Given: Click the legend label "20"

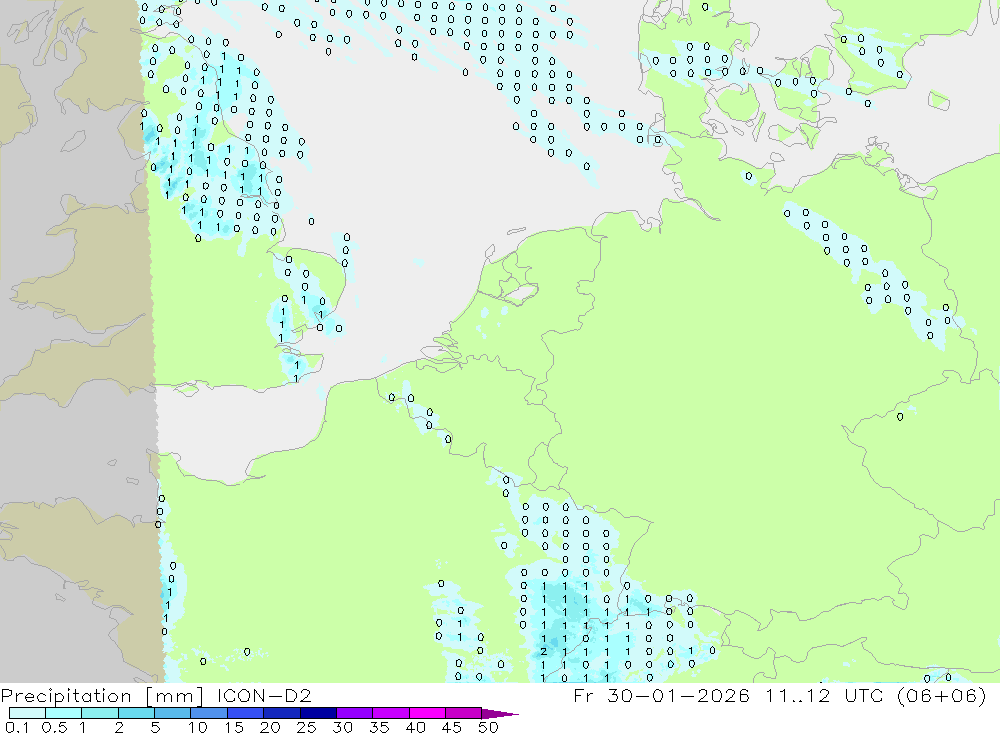Looking at the screenshot, I should (270, 727).
